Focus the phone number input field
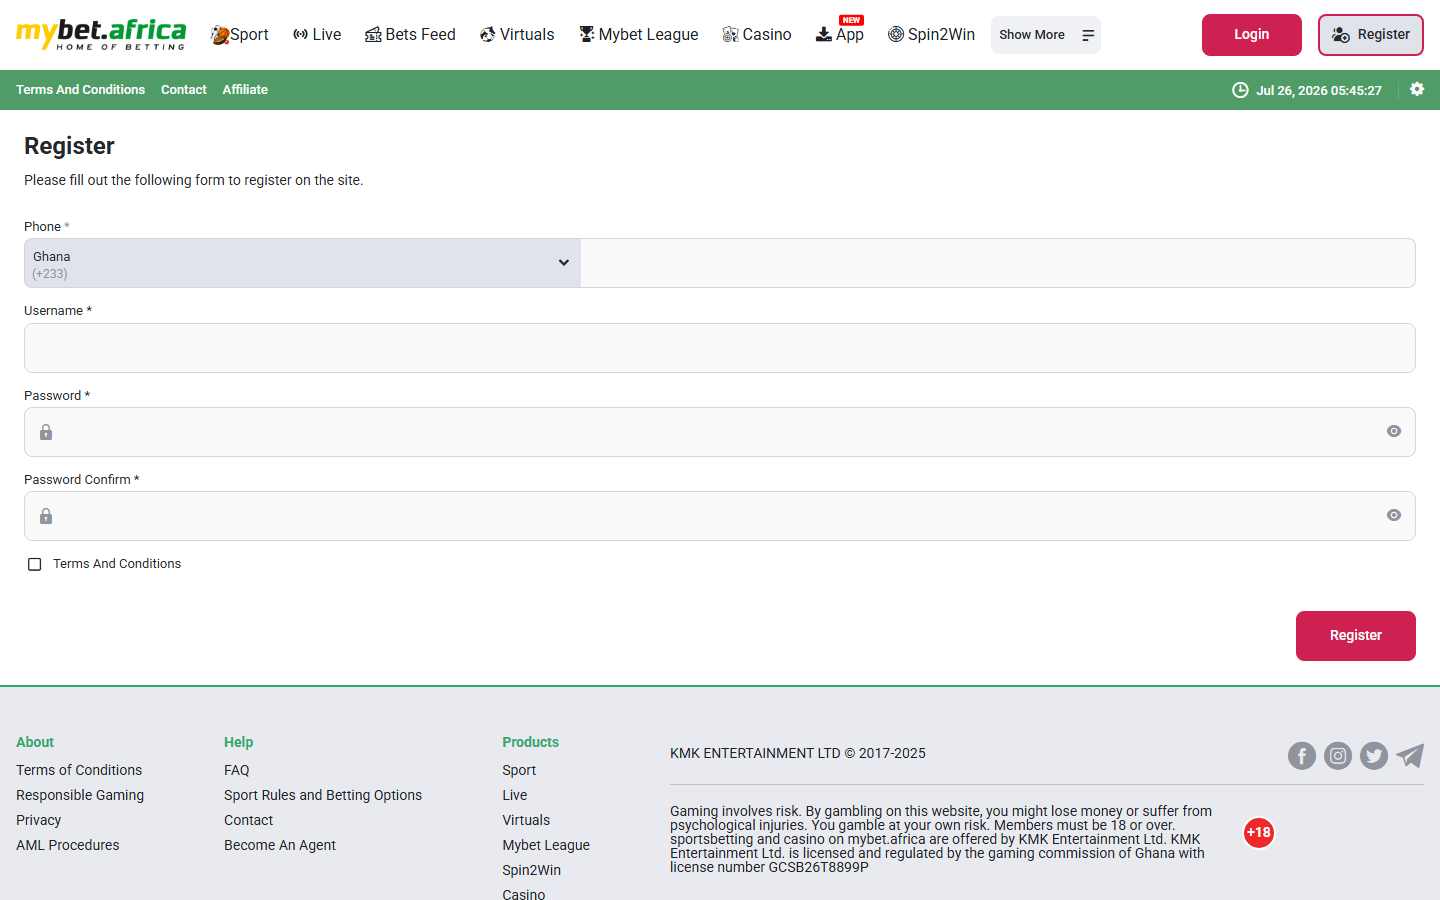This screenshot has width=1440, height=900. [998, 263]
